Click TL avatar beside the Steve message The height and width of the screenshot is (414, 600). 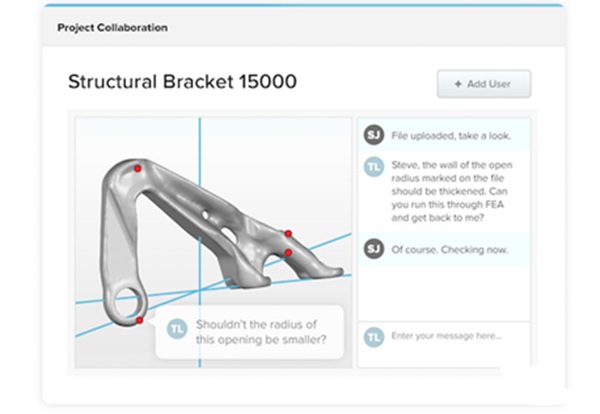point(374,168)
